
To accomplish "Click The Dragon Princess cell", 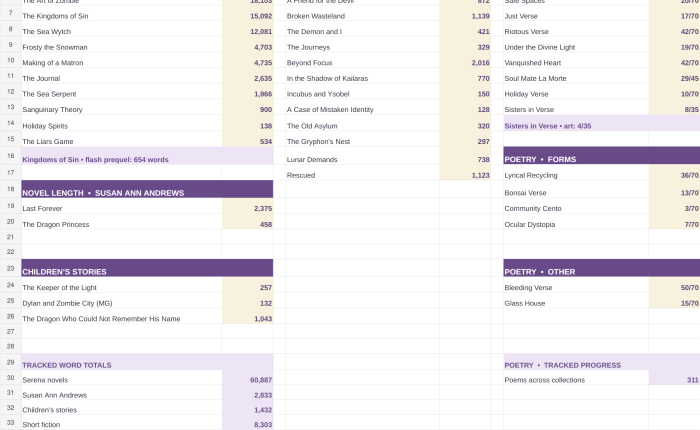I will click(122, 222).
